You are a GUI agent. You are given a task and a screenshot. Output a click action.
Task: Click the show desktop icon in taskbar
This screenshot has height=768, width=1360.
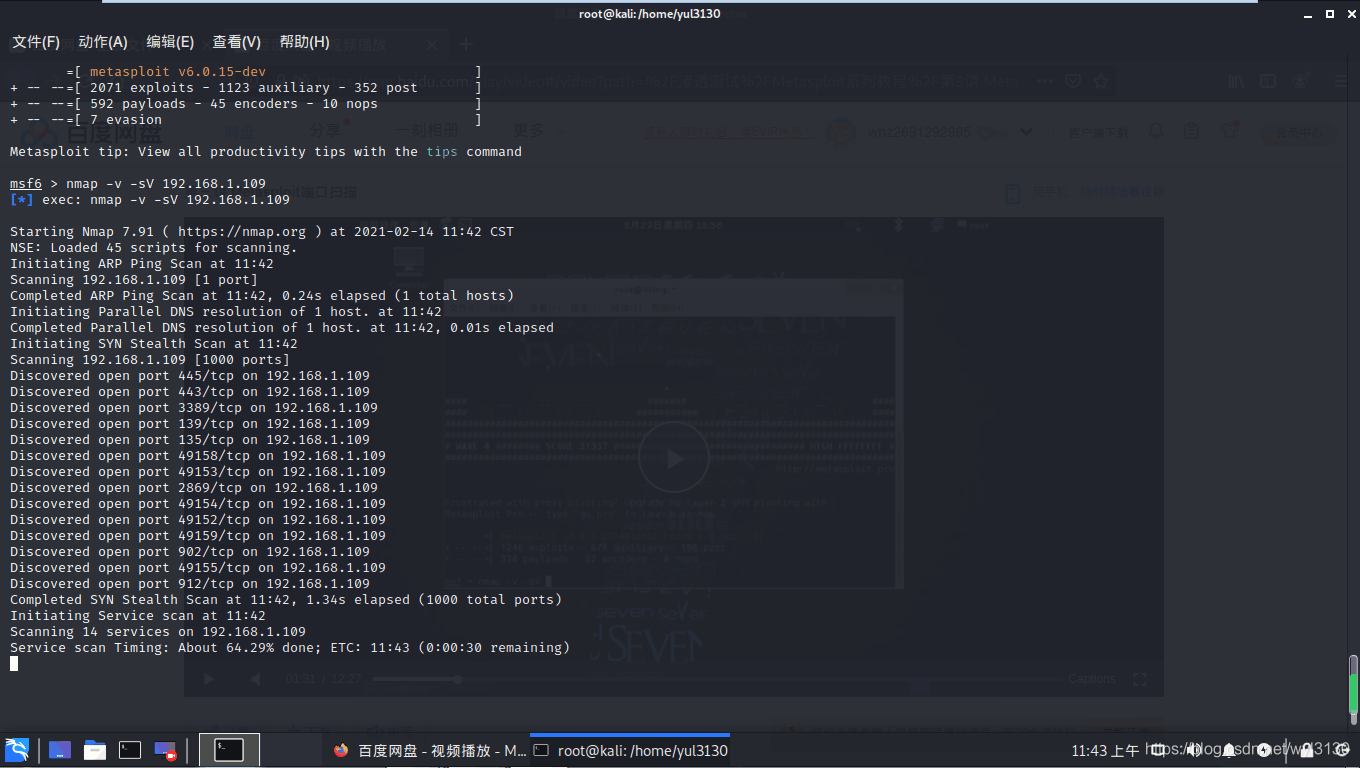(60, 750)
